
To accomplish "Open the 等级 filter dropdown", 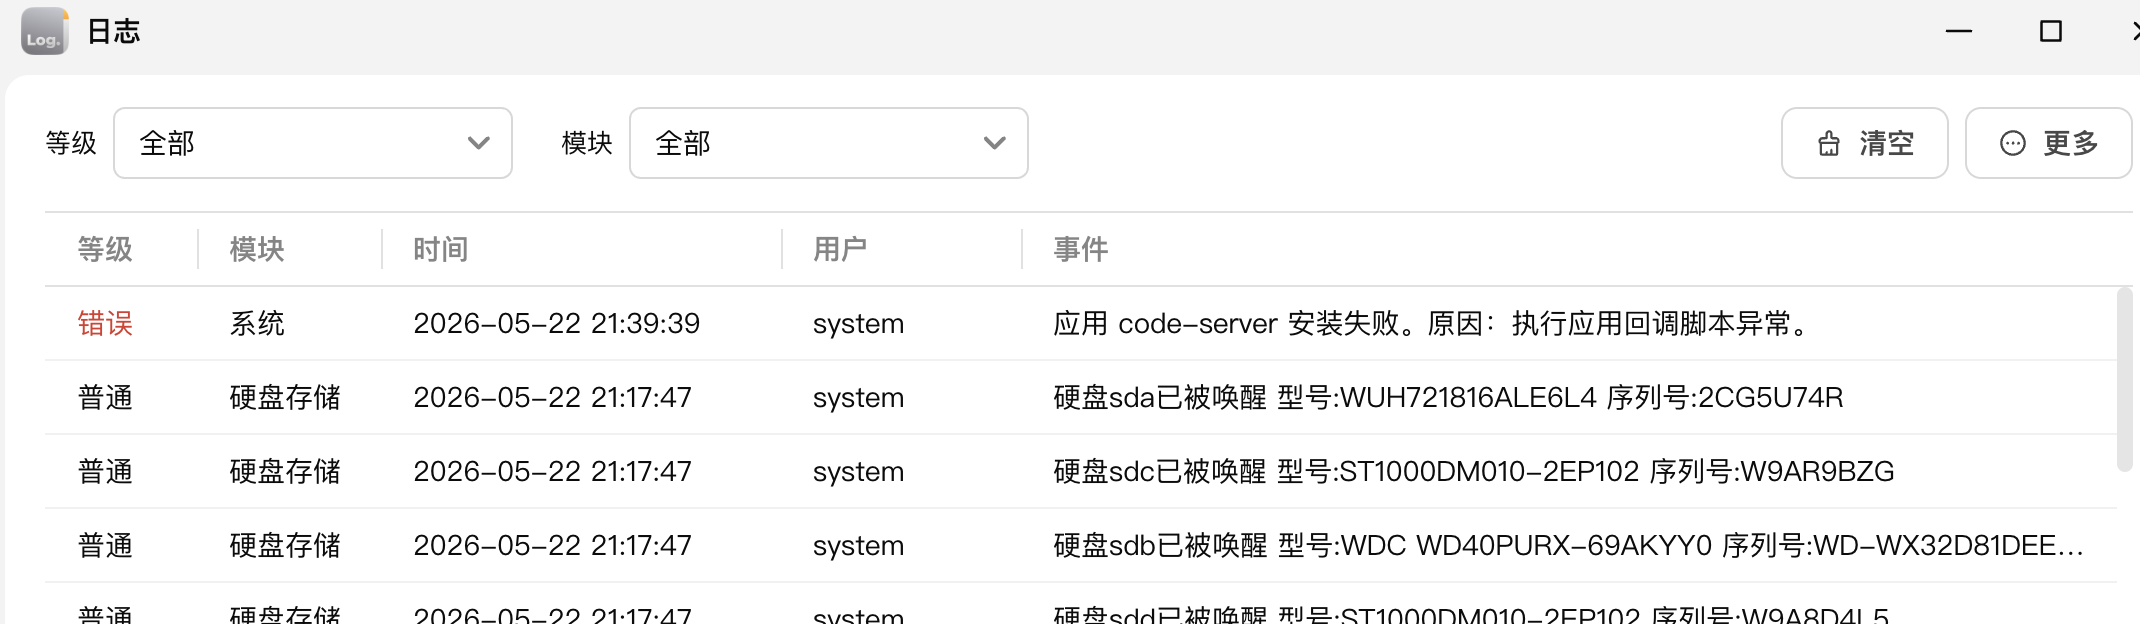I will tap(313, 143).
